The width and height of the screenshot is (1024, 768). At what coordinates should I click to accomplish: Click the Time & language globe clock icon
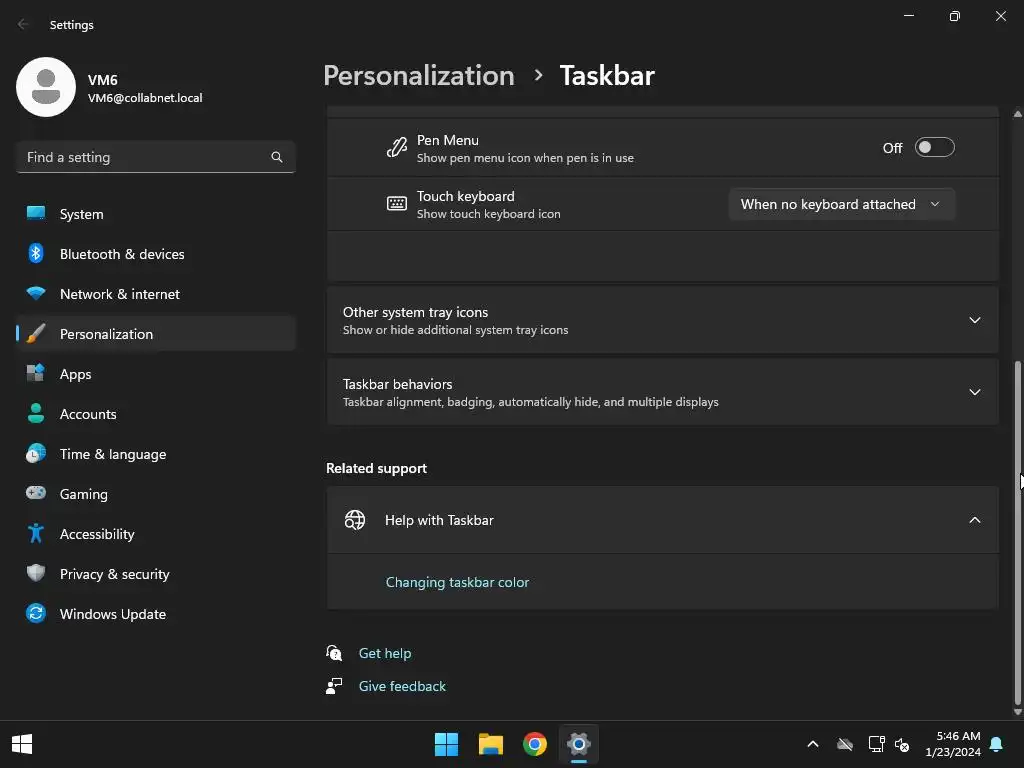coord(36,453)
